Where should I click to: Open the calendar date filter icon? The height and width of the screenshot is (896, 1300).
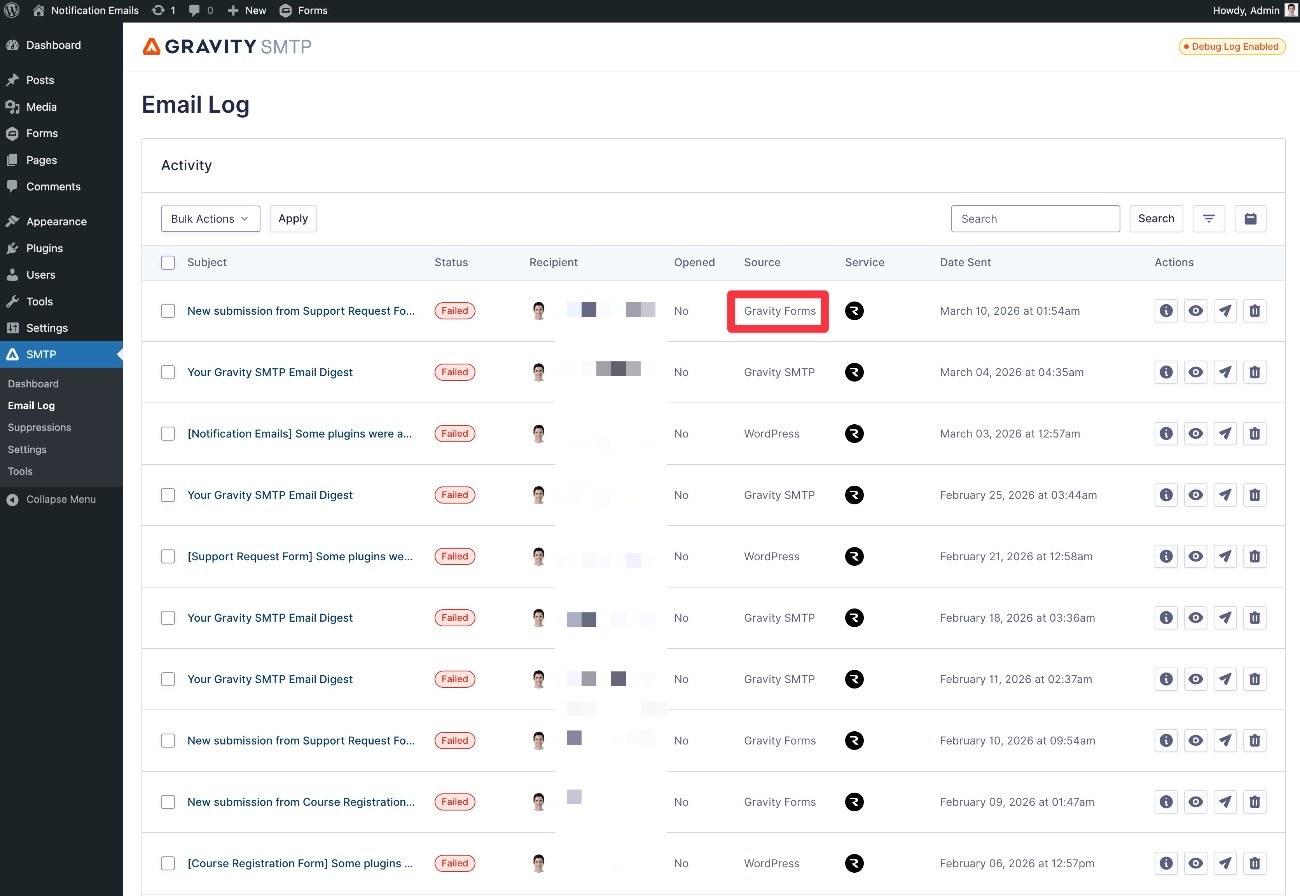coord(1251,219)
